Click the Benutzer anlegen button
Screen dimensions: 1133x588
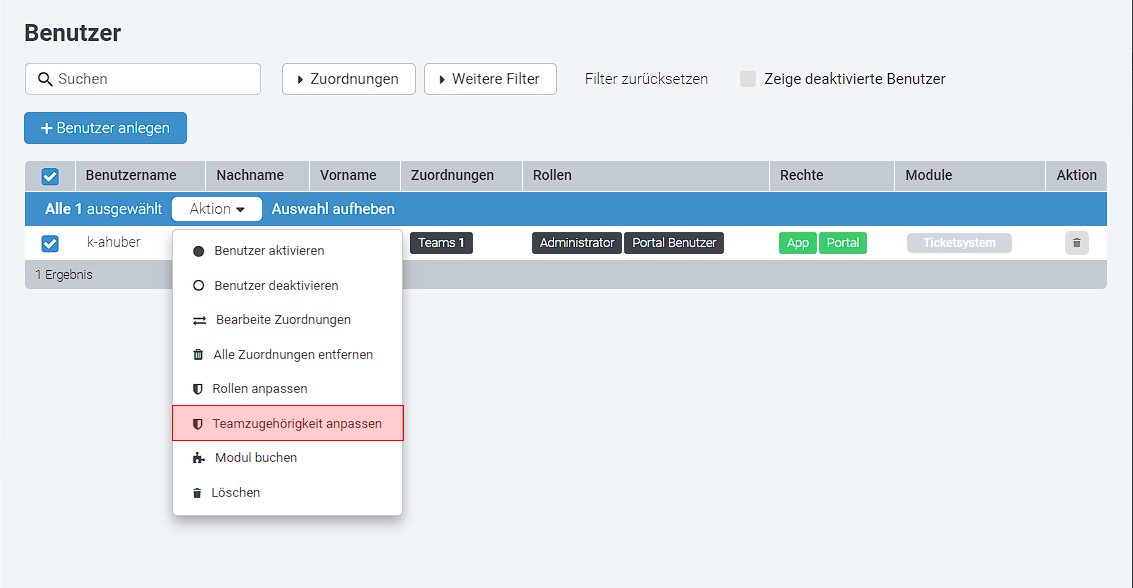coord(105,128)
